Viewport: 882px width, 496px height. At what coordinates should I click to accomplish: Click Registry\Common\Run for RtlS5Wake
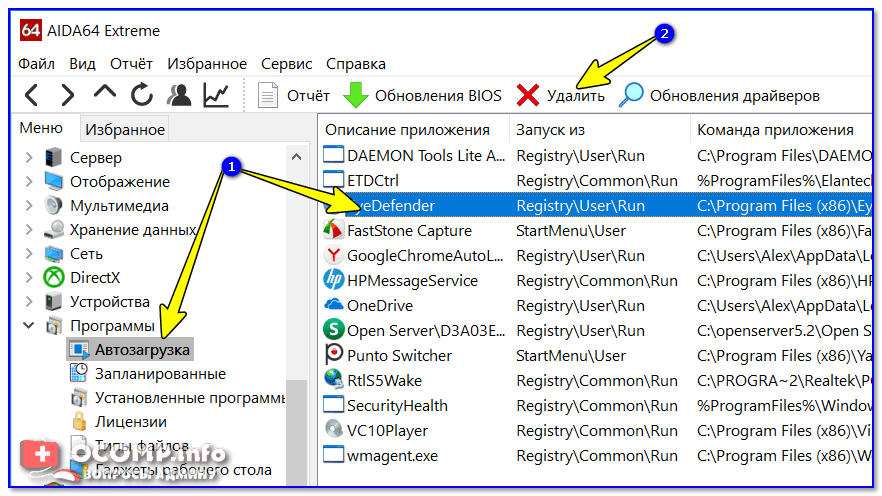(x=597, y=381)
